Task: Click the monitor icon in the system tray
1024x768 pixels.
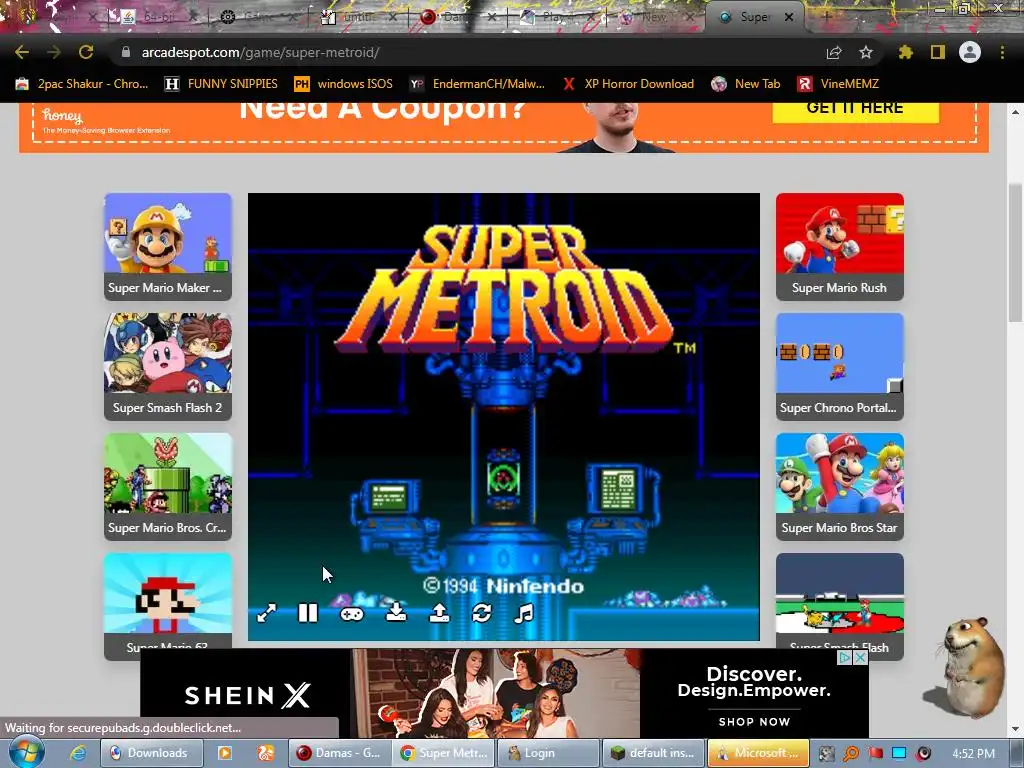Action: [x=899, y=754]
